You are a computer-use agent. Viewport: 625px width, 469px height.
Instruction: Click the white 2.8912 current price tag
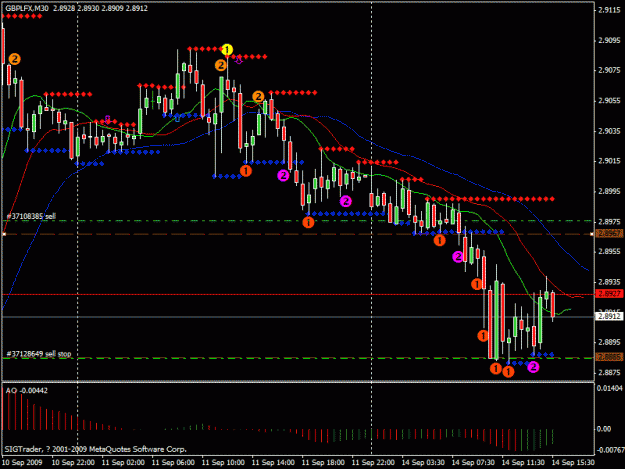click(609, 316)
